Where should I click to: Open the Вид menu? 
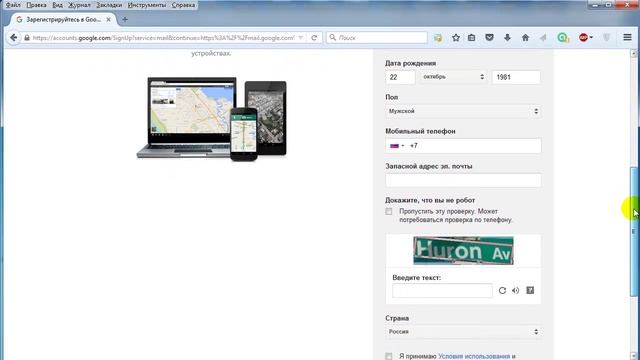(x=58, y=5)
